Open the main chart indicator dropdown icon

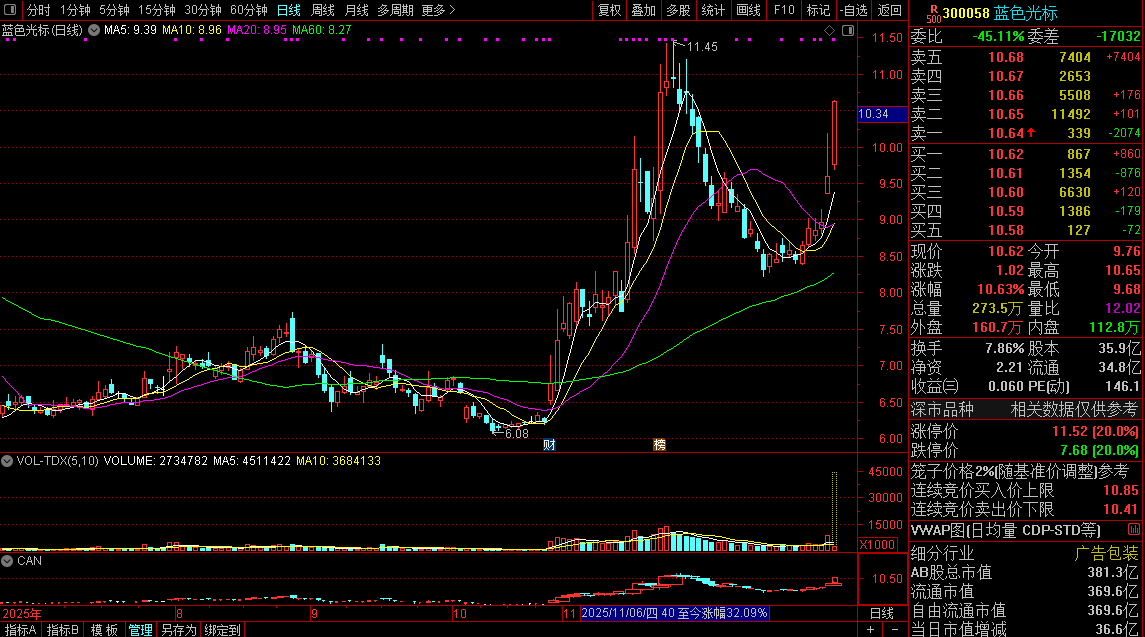pos(93,30)
